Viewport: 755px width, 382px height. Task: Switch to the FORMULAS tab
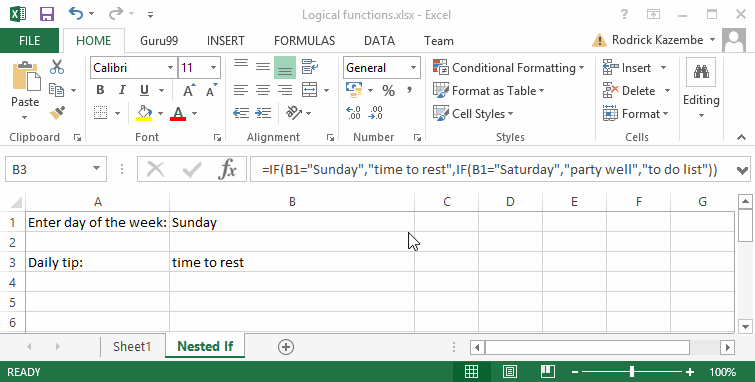(x=304, y=41)
